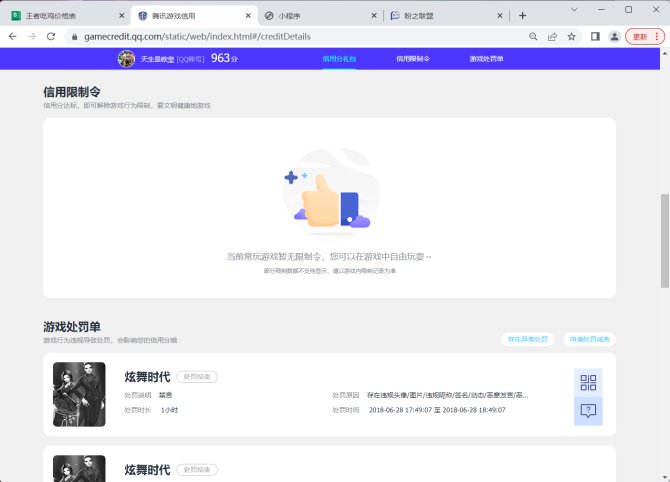Click the 963分 credit score
This screenshot has width=670, height=482.
click(x=224, y=58)
